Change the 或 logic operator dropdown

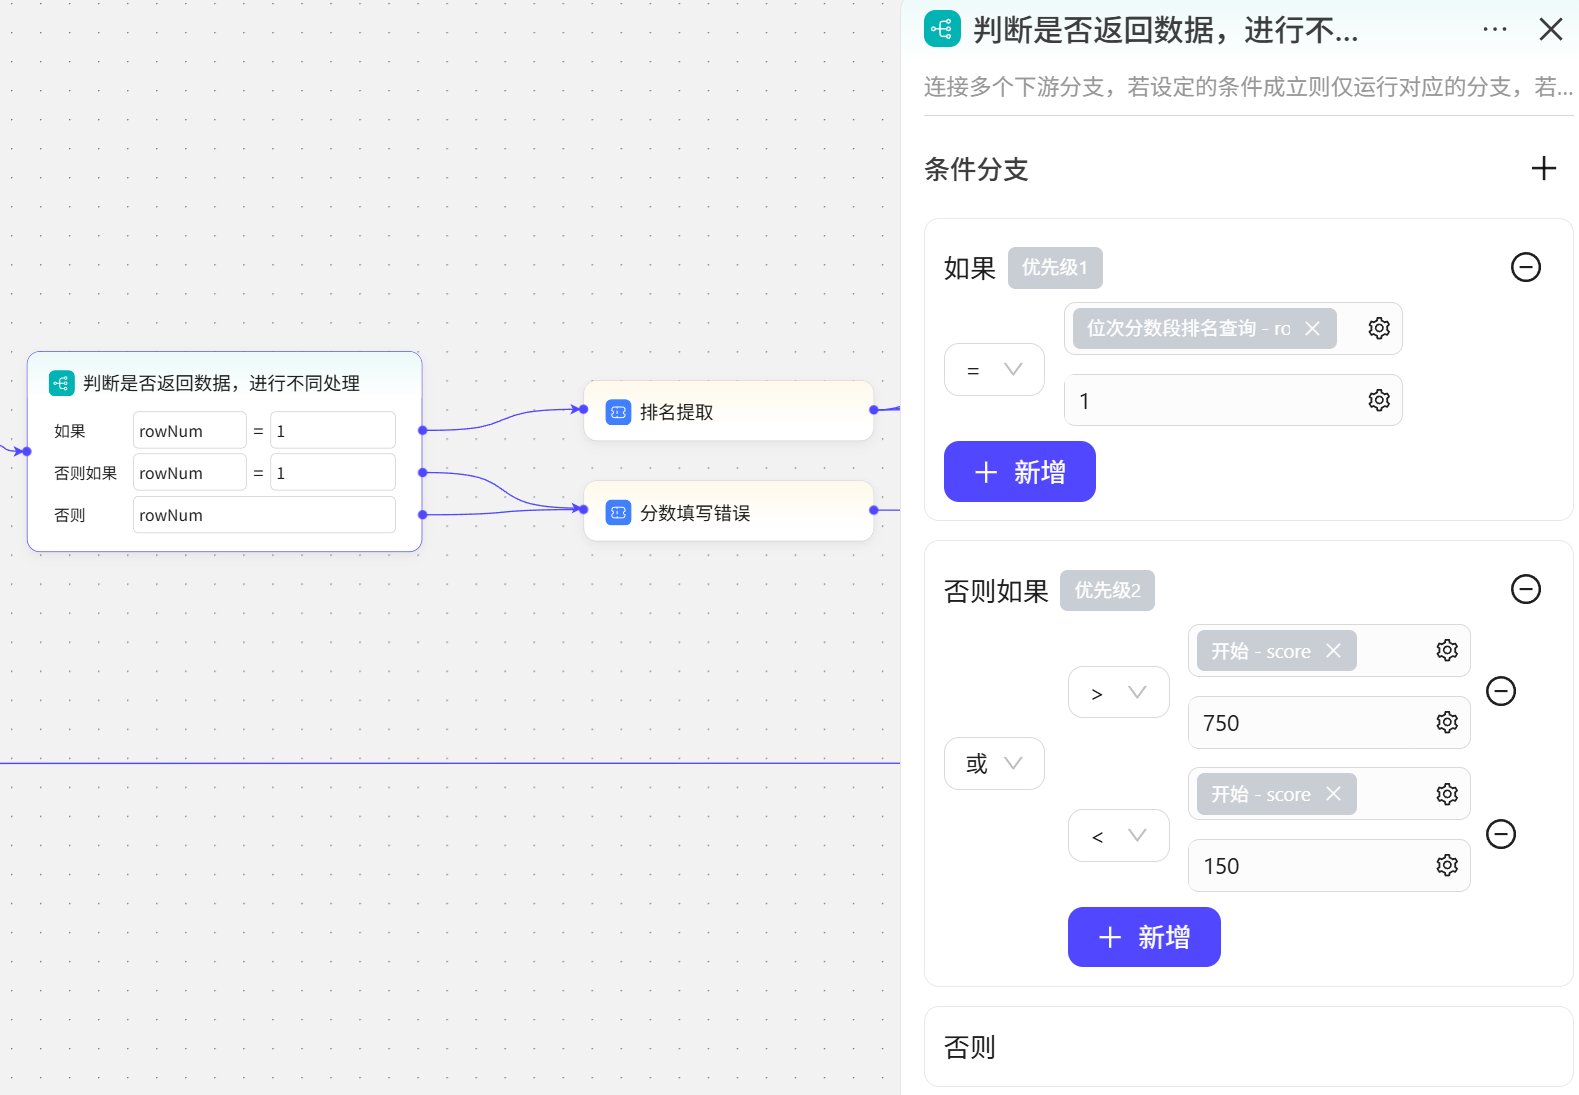pyautogui.click(x=994, y=764)
